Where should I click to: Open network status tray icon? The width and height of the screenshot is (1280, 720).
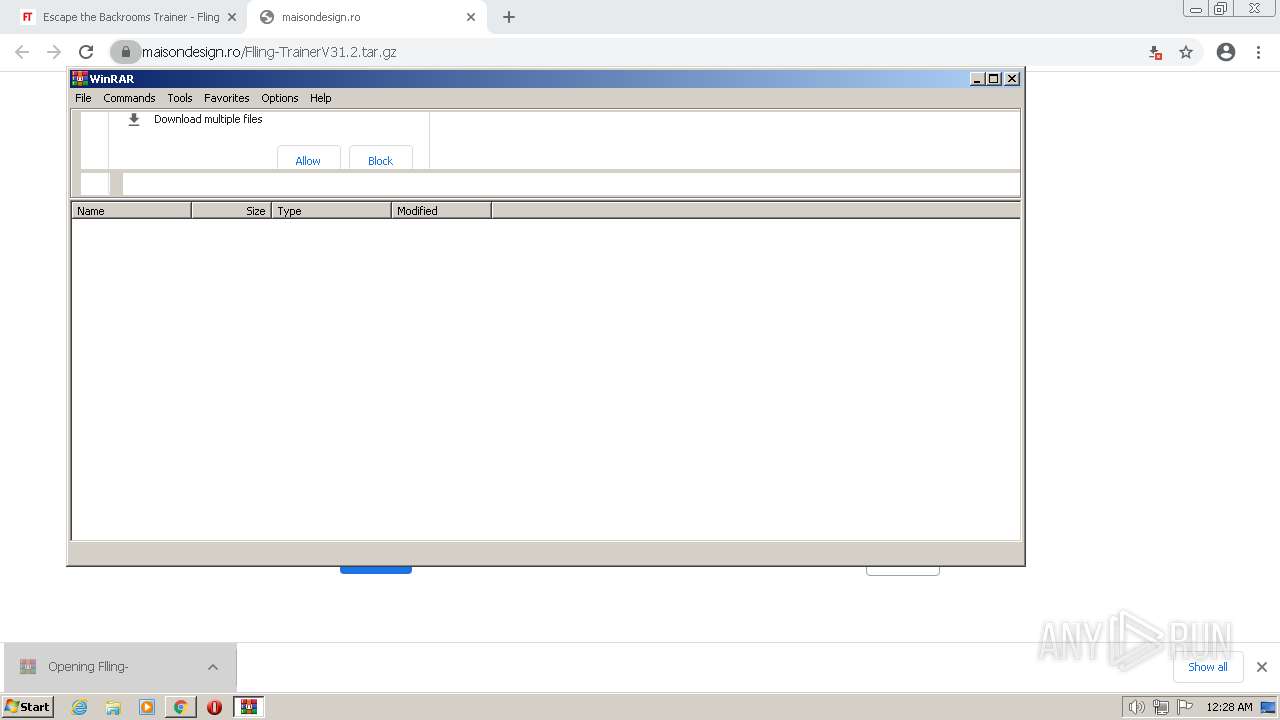click(1160, 707)
